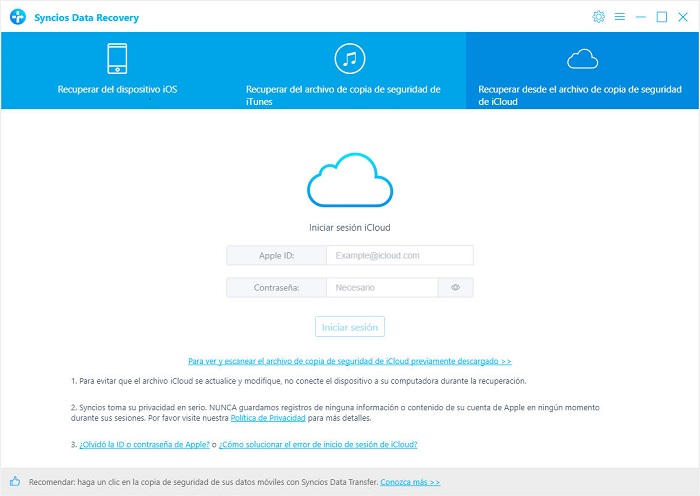This screenshot has height=496, width=700.
Task: Open the Política de Privacidad link
Action: pyautogui.click(x=268, y=418)
